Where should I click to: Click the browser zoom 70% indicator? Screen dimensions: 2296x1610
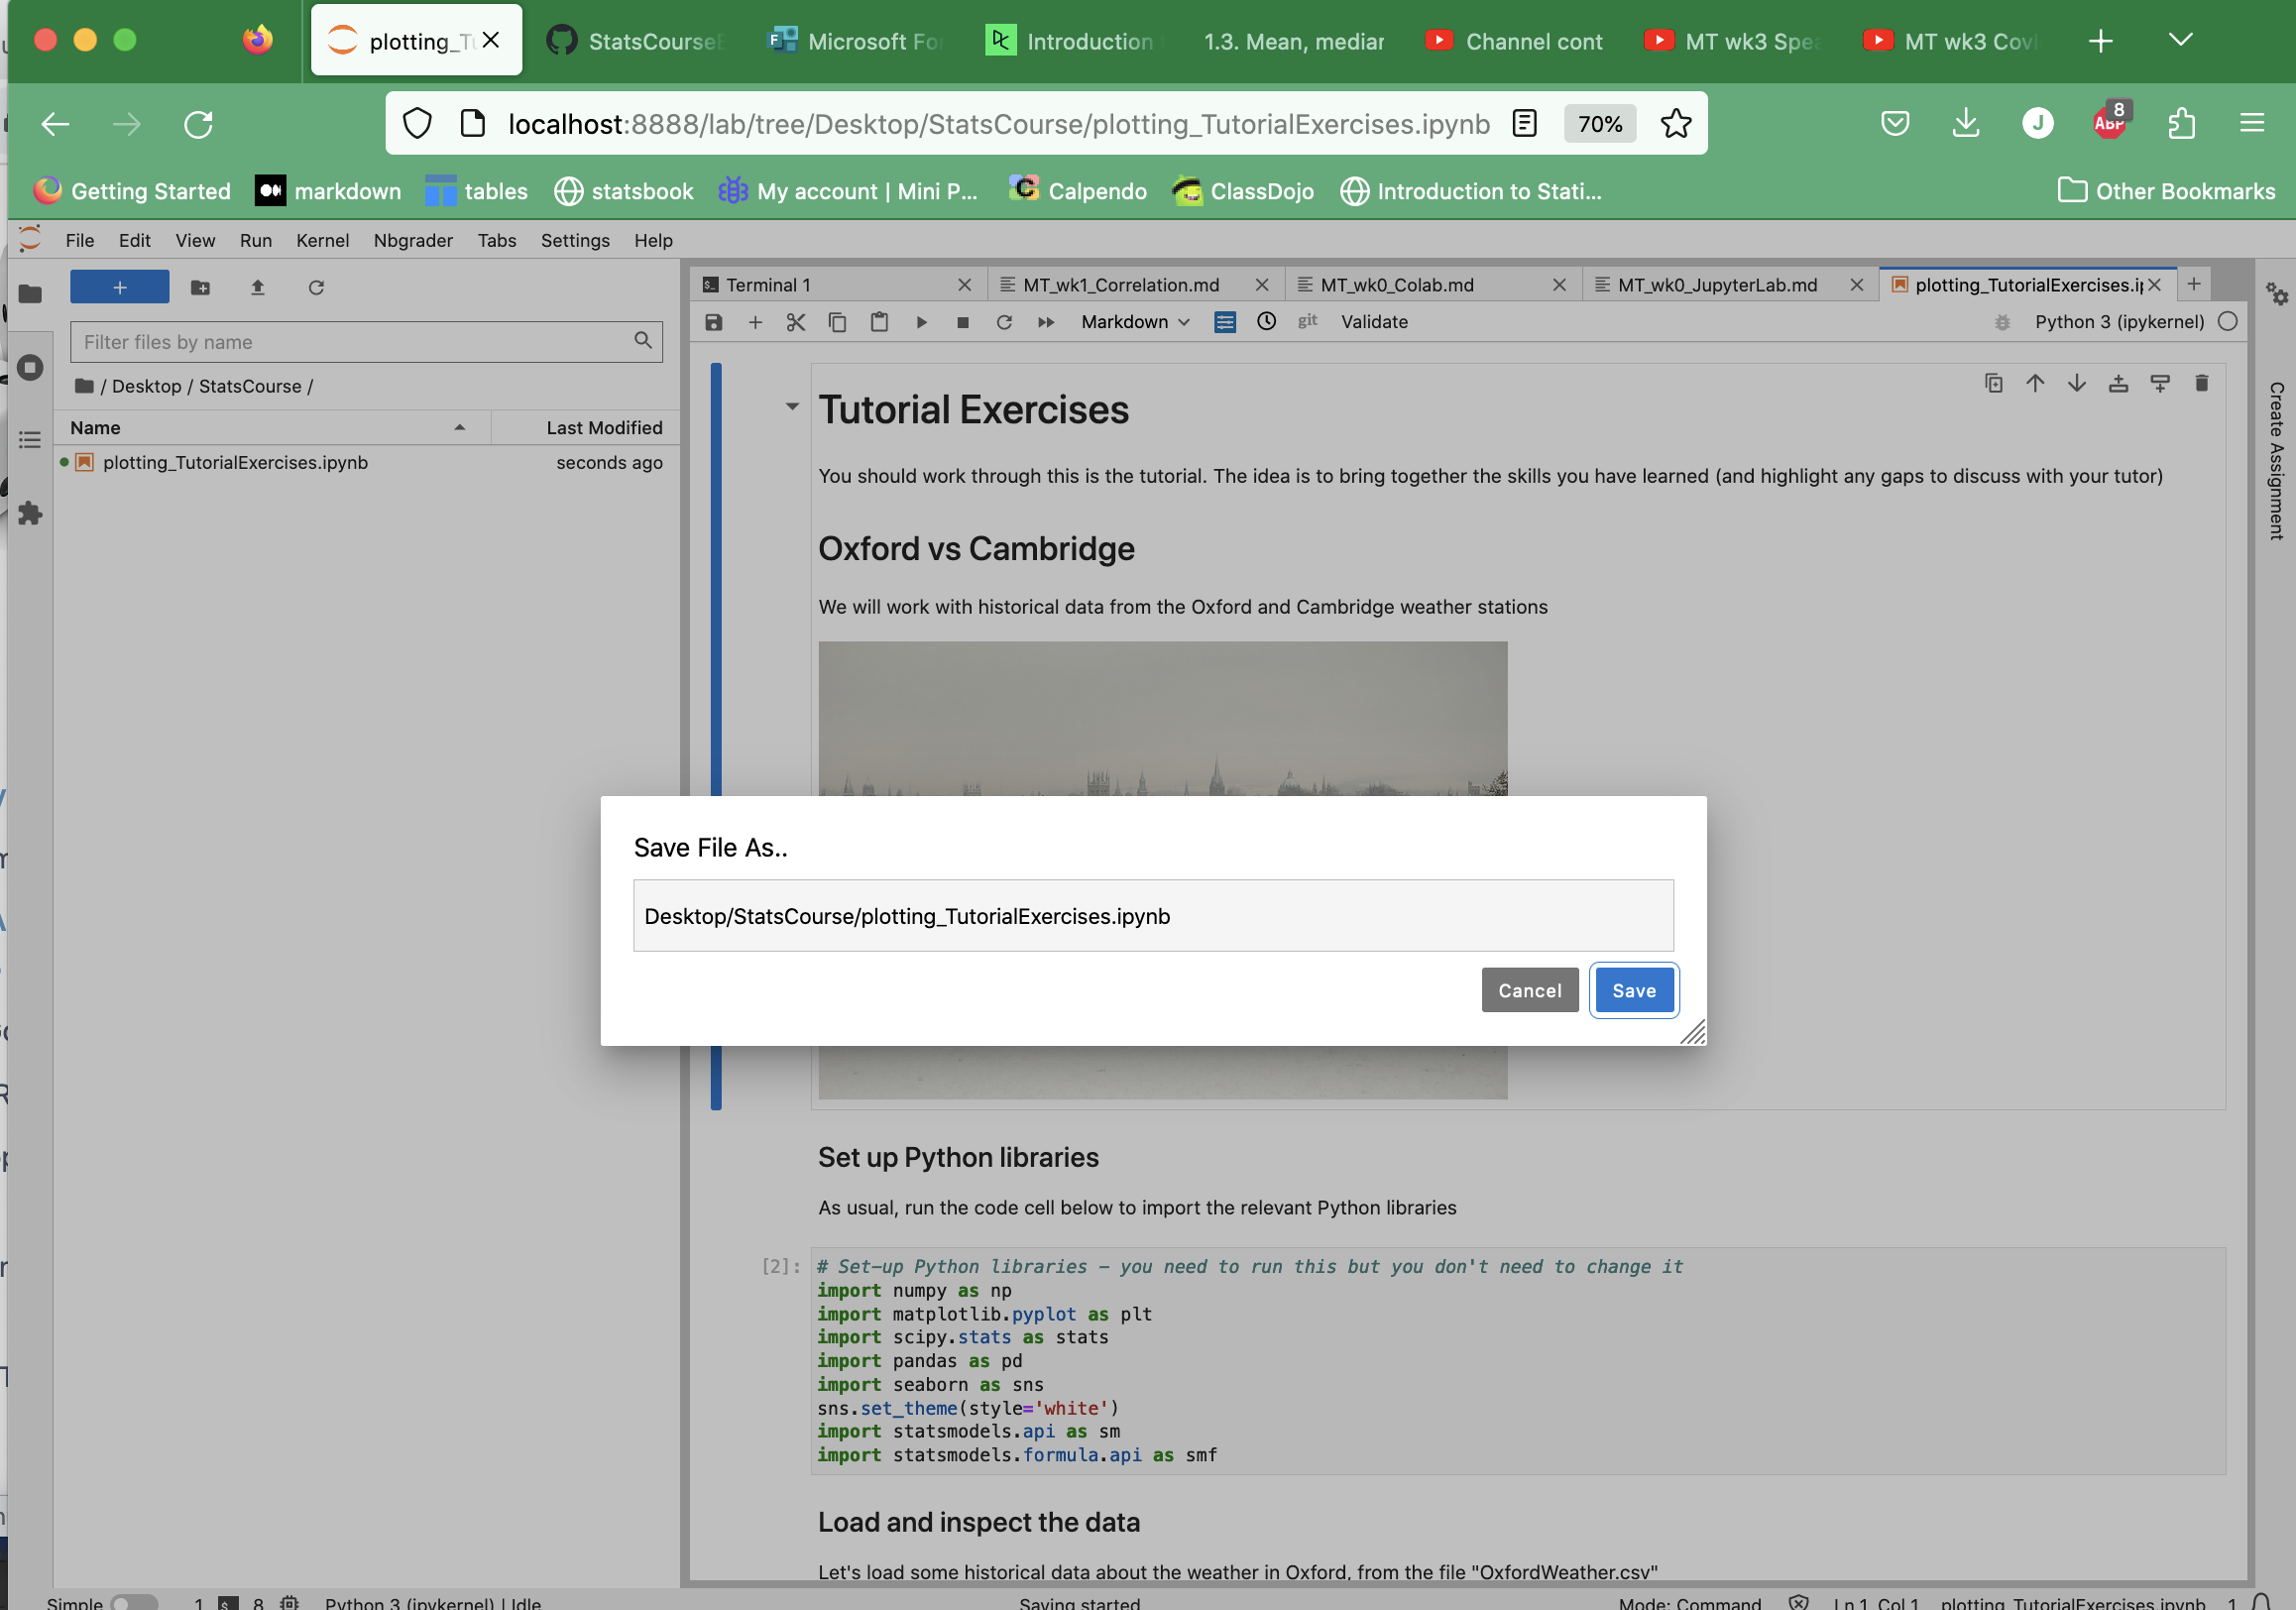[x=1599, y=124]
